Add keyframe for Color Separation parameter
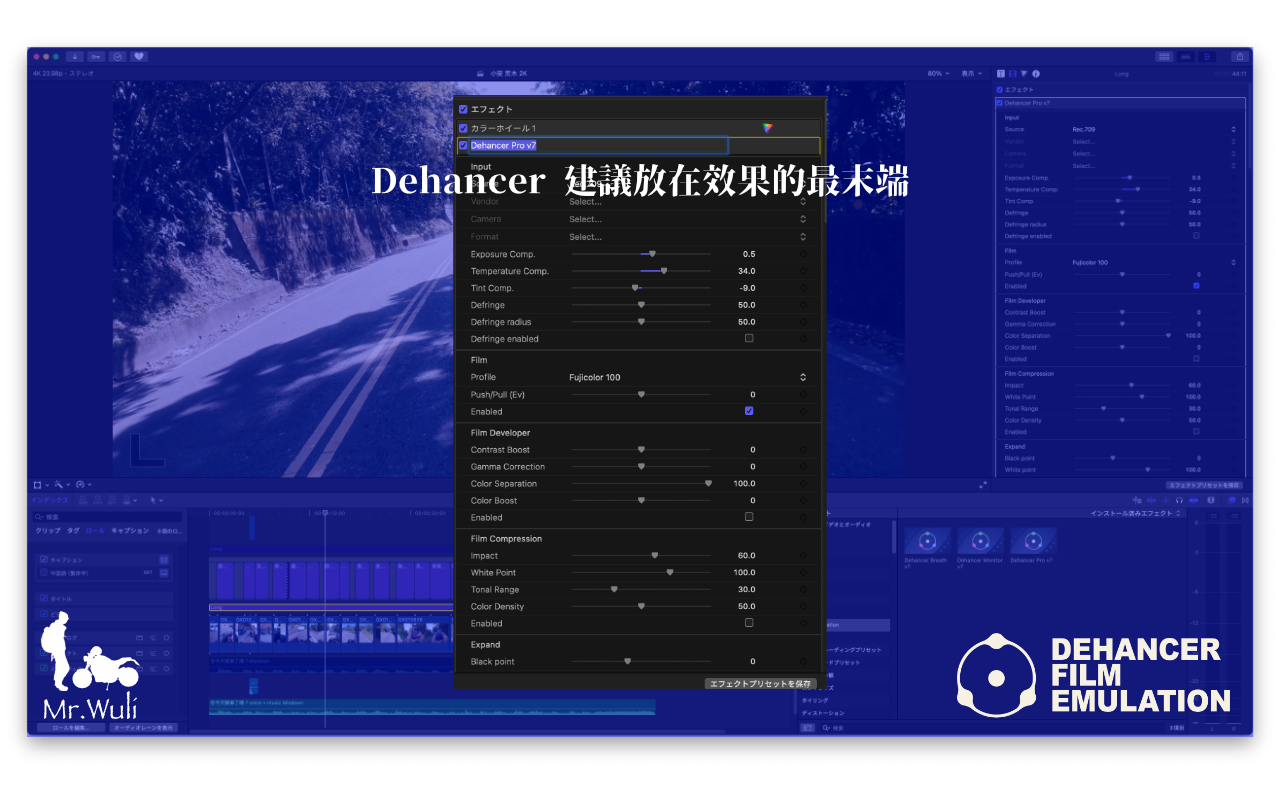 pos(803,484)
